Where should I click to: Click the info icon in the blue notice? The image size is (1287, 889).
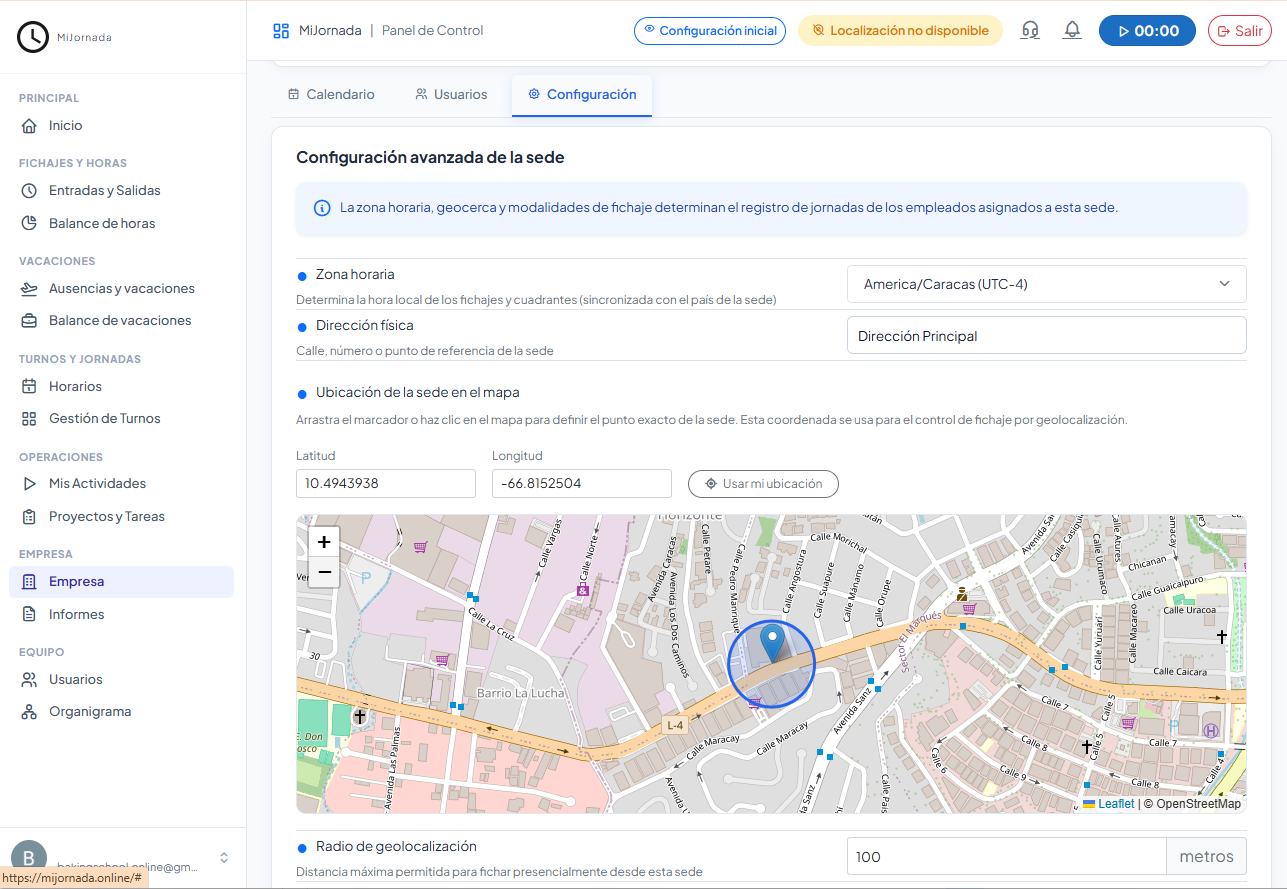[322, 208]
